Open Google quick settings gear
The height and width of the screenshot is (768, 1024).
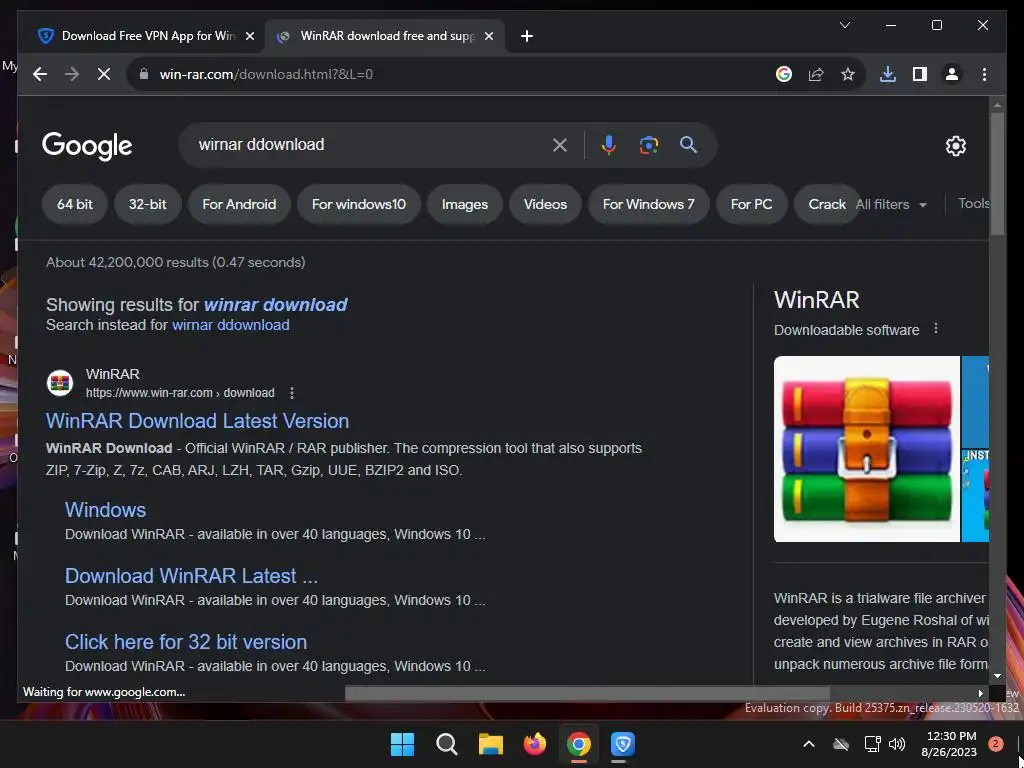click(x=955, y=146)
